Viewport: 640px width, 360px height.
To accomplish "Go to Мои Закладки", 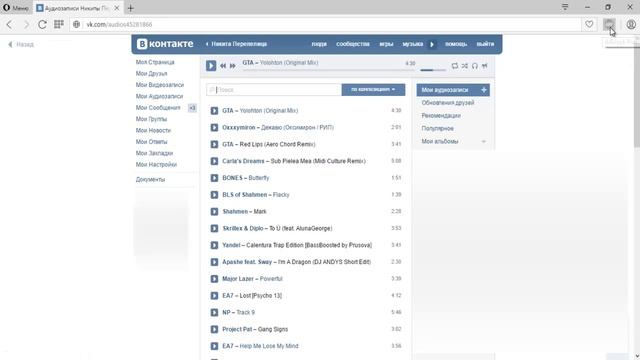I will coord(154,153).
